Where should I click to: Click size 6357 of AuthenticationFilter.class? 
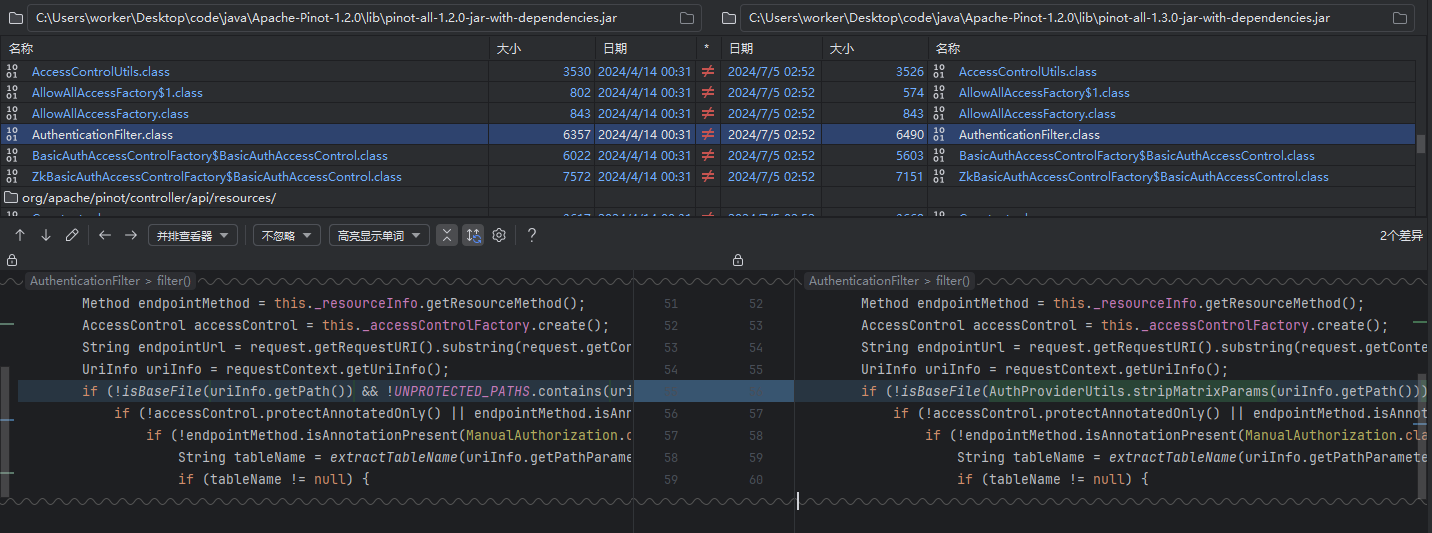[x=577, y=134]
